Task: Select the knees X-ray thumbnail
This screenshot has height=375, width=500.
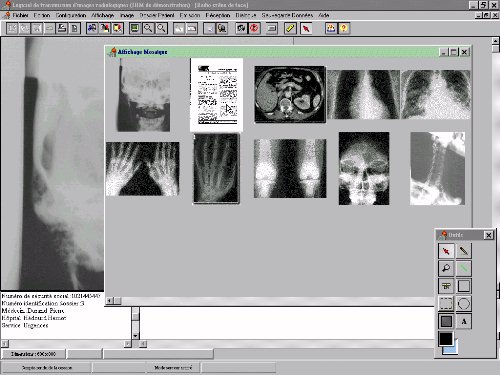Action: point(290,169)
